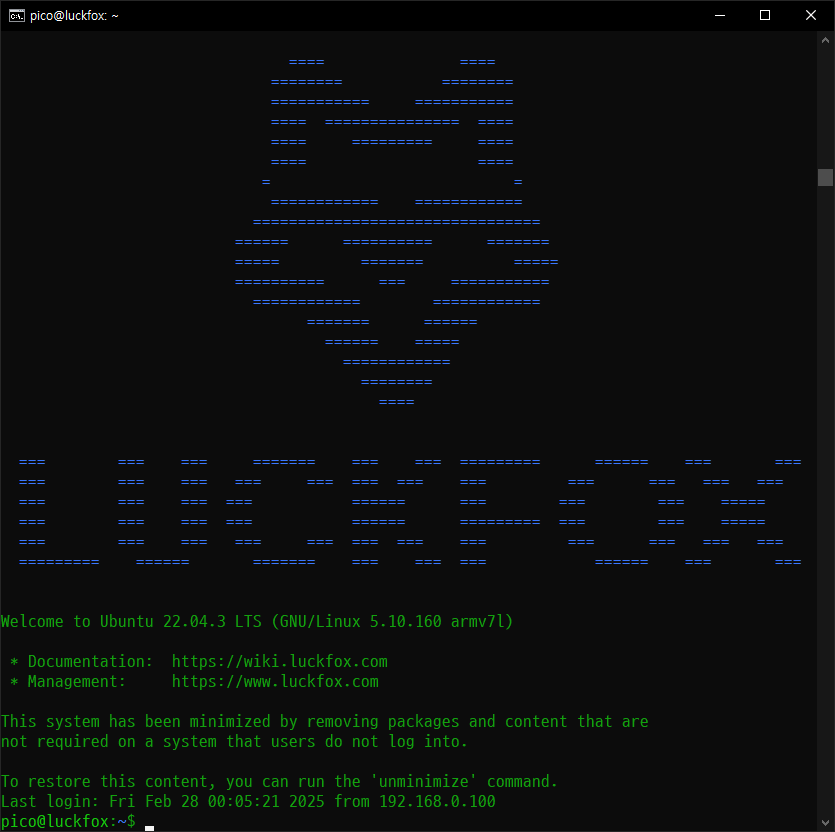Screen dimensions: 835x832
Task: Click the 'Last login: Fri Feb 28' line
Action: click(x=248, y=801)
